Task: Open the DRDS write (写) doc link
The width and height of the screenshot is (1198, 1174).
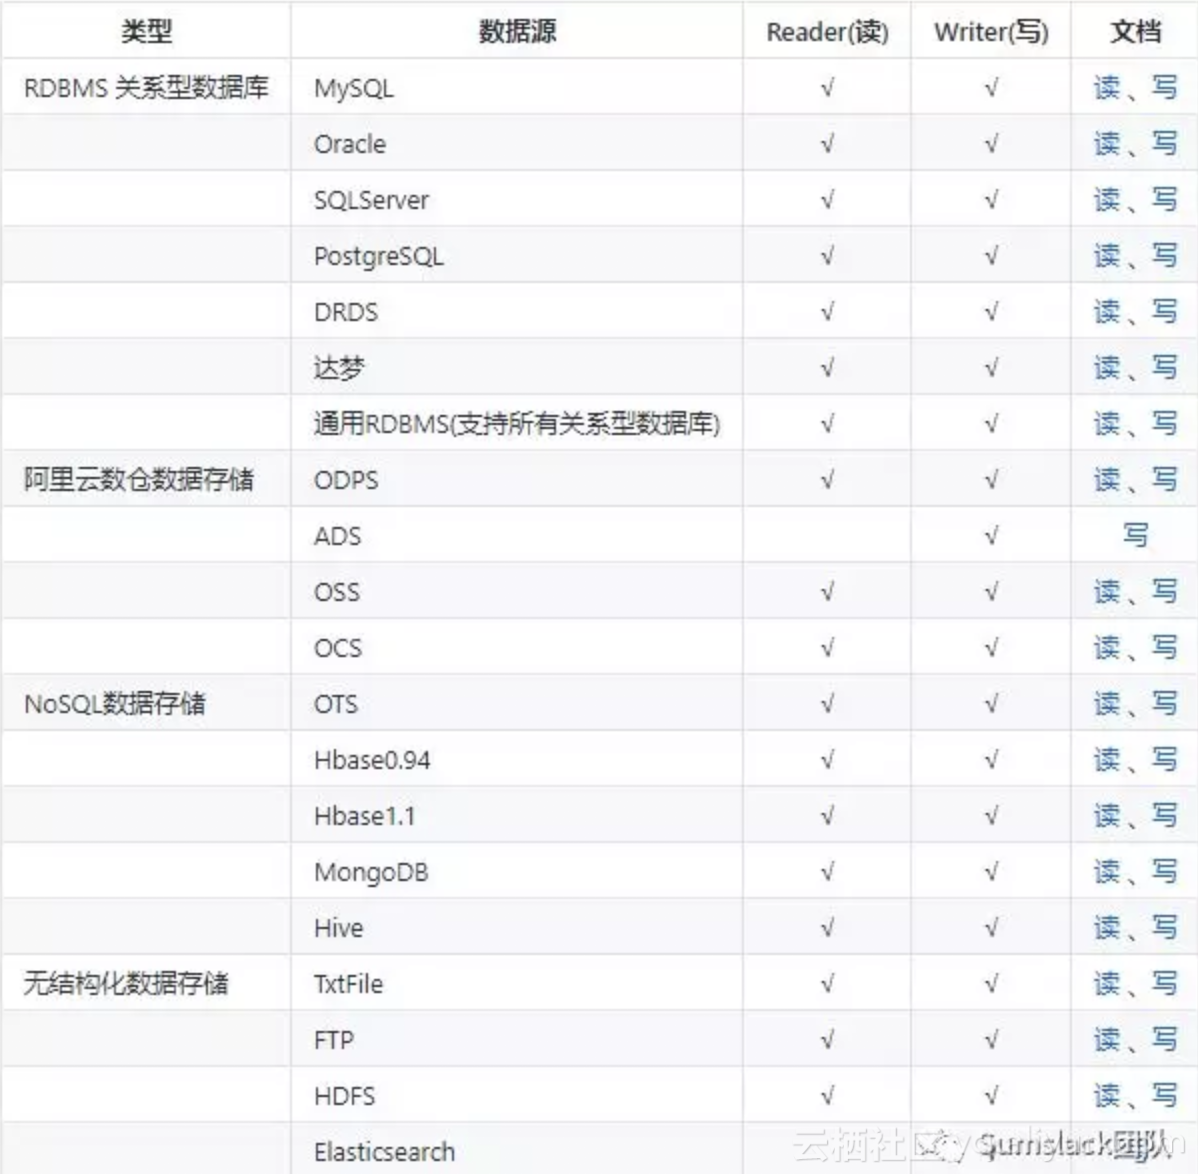Action: tap(1164, 312)
